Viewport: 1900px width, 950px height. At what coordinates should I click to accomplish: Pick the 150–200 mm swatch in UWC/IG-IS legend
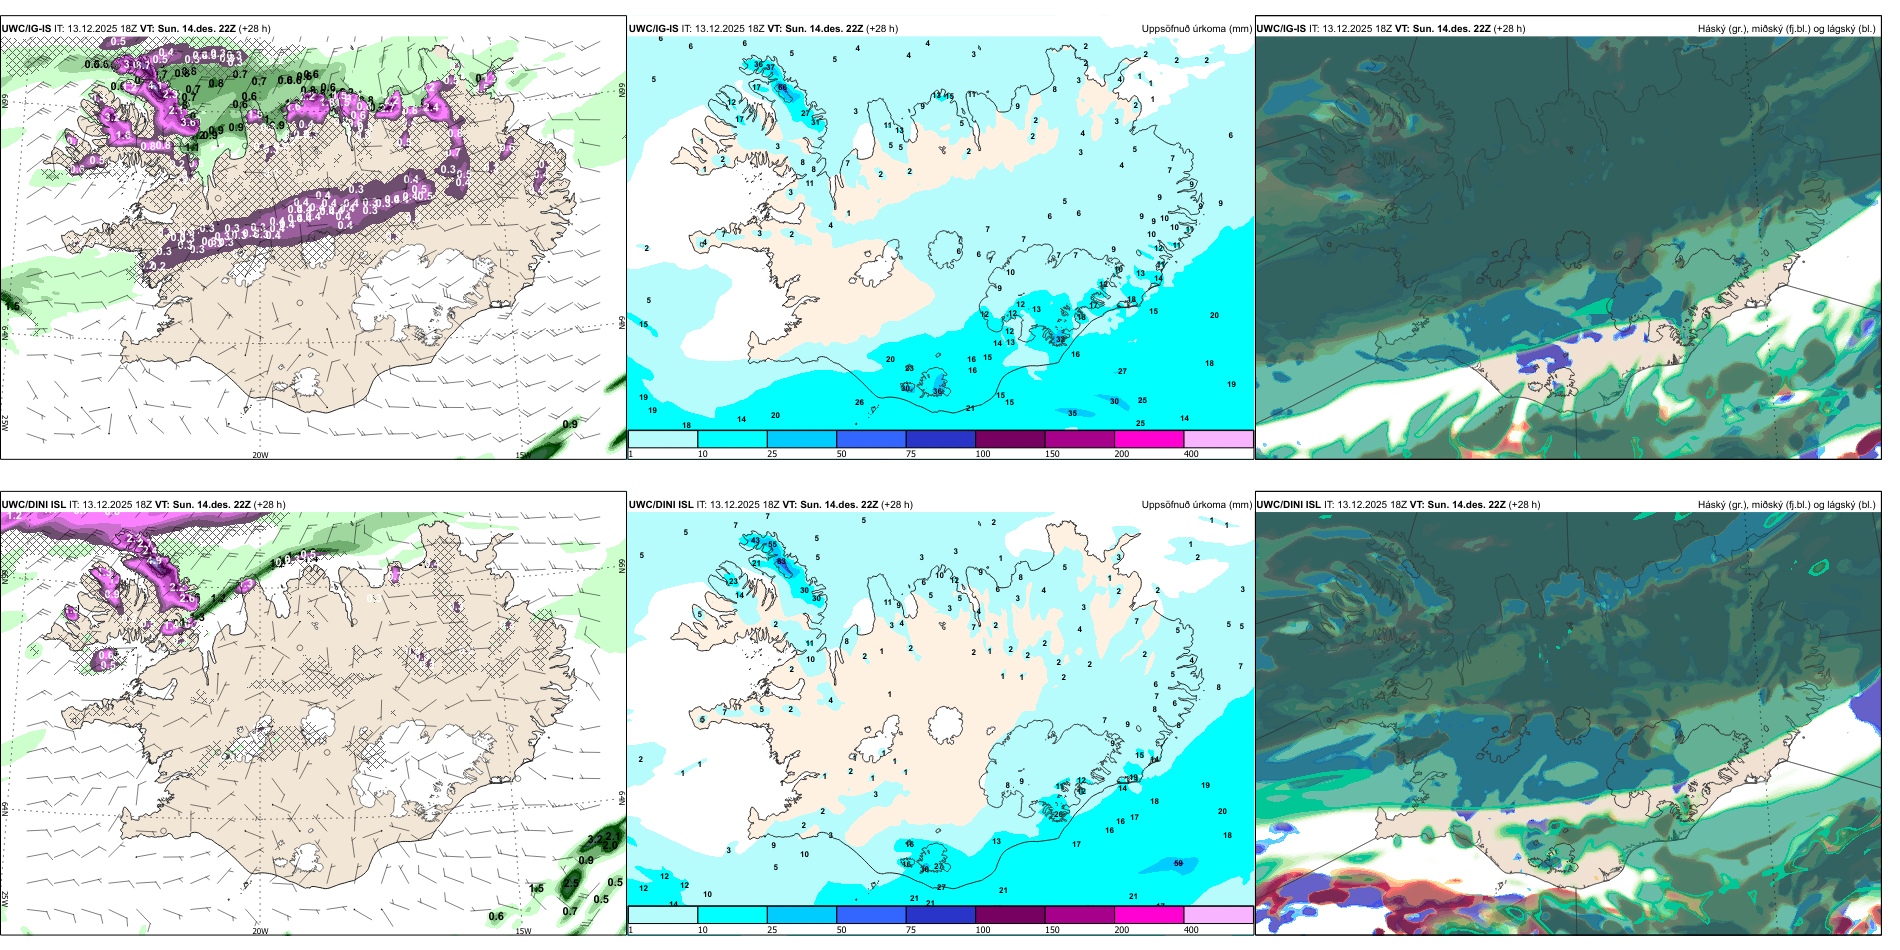click(1080, 439)
